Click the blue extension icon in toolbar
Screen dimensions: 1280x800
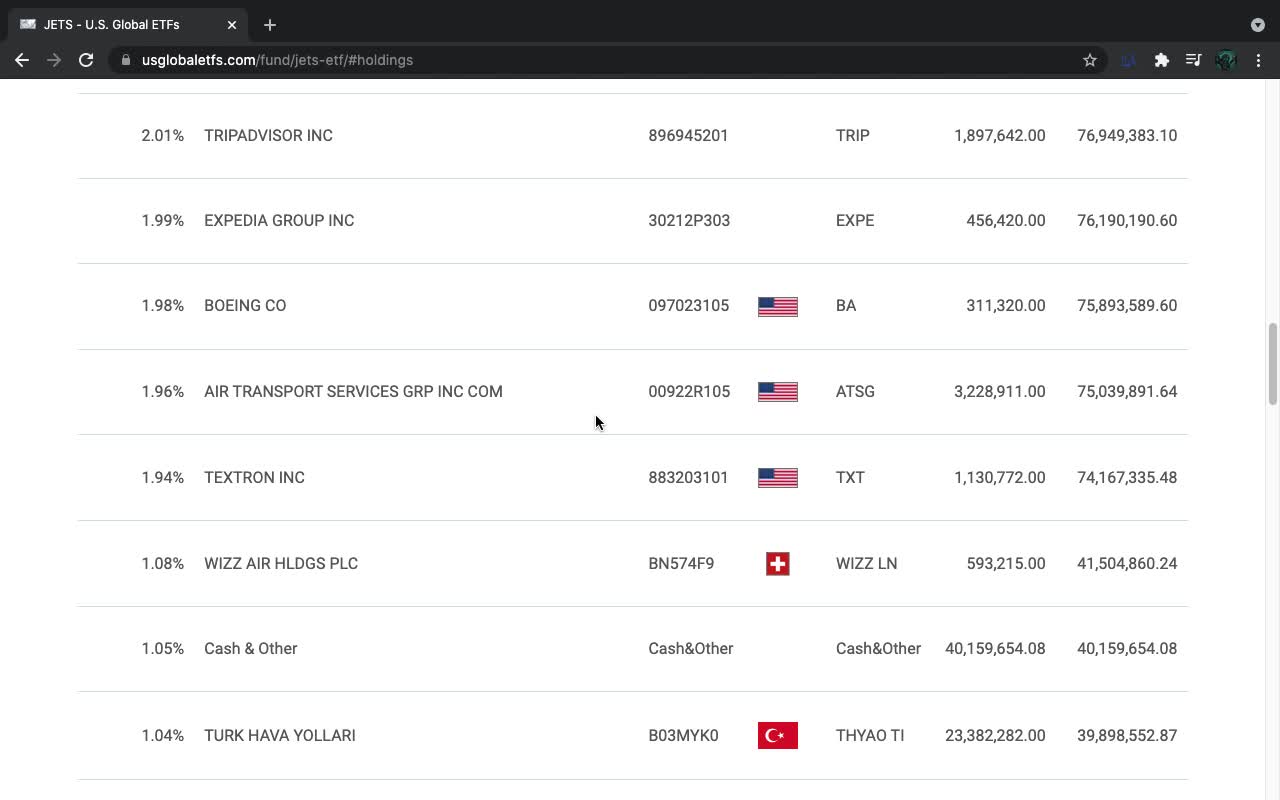click(1128, 60)
